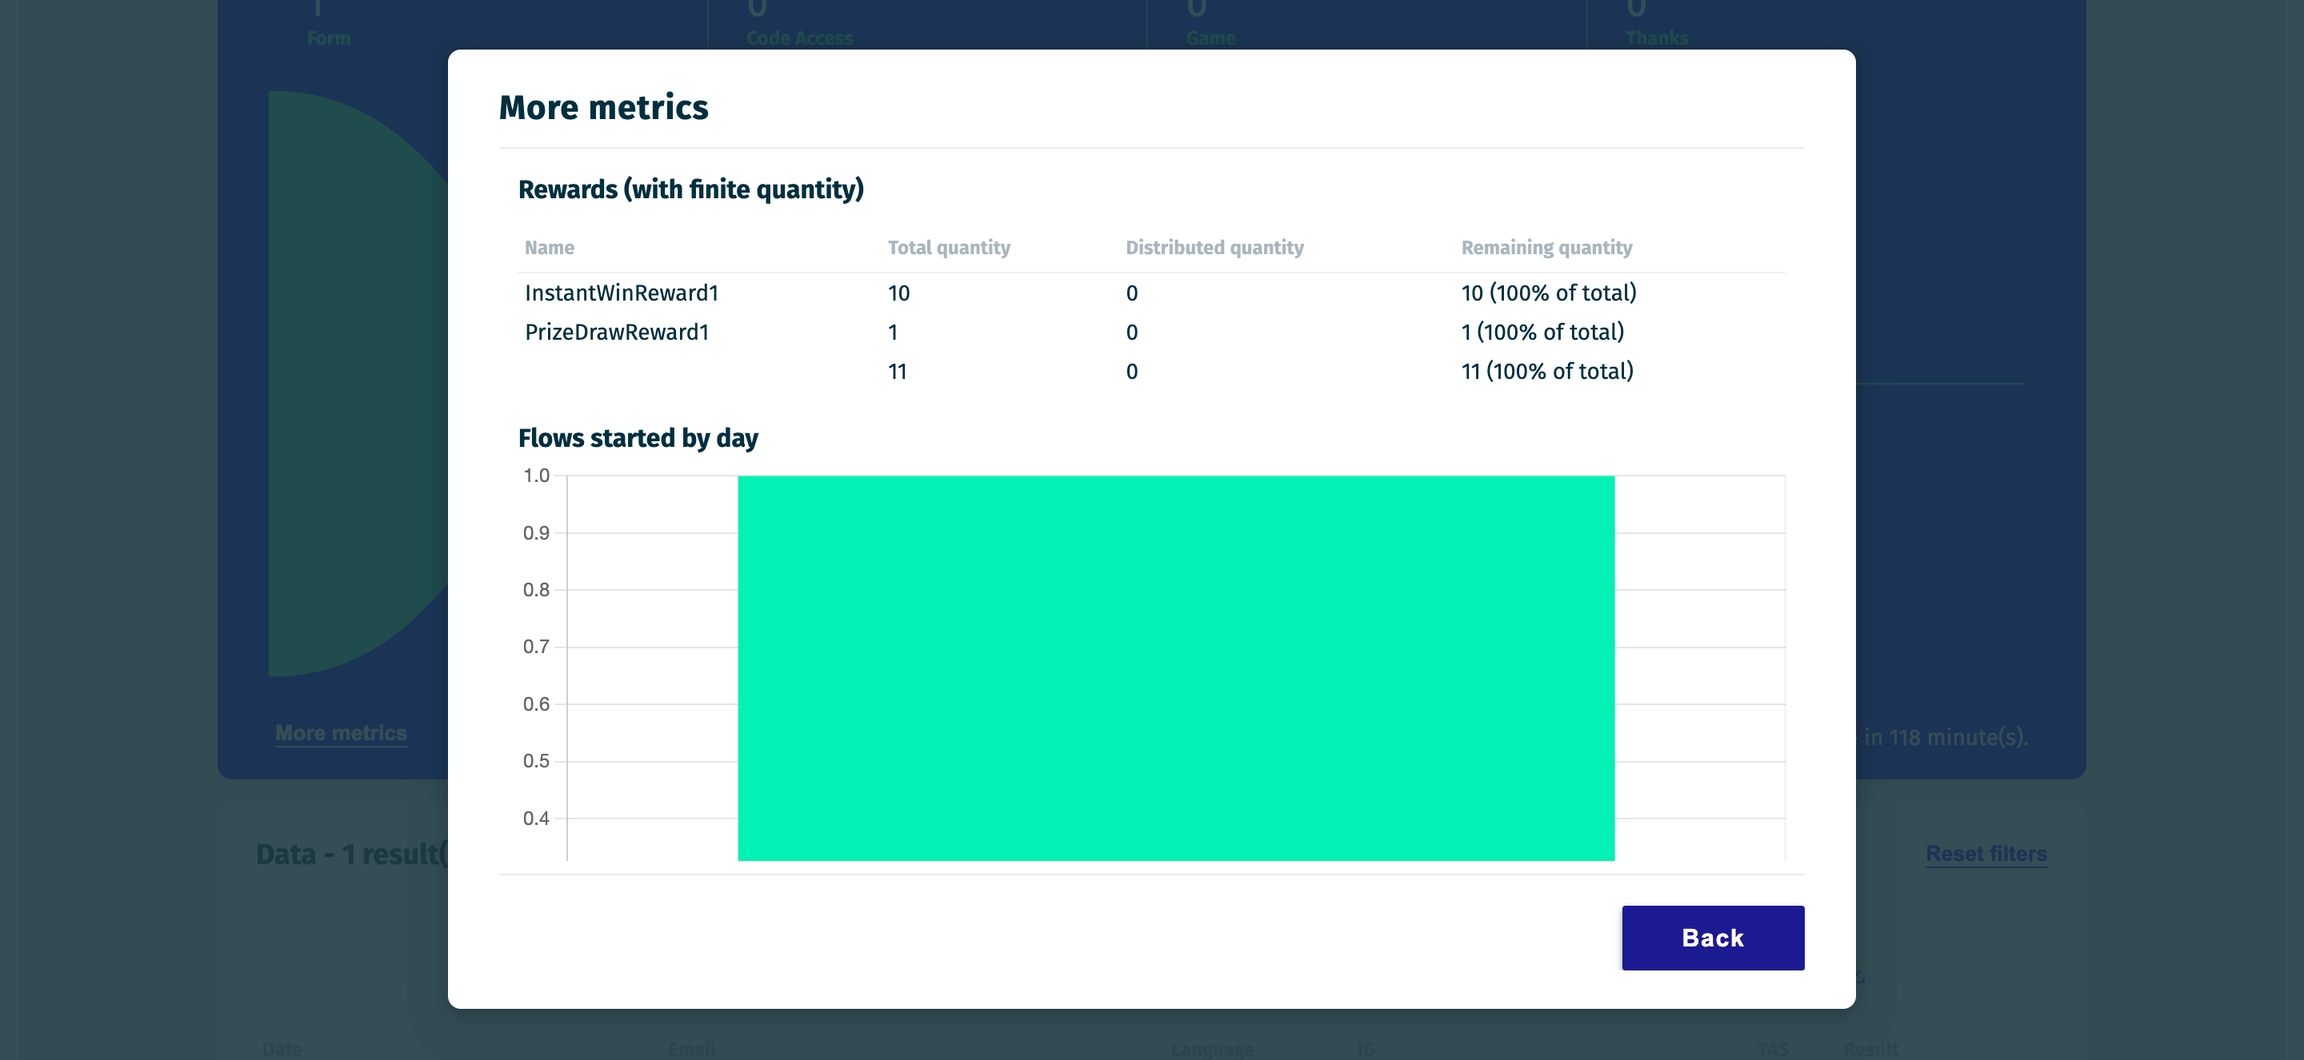Click the Reset filters link
The height and width of the screenshot is (1060, 2304).
pos(1985,853)
